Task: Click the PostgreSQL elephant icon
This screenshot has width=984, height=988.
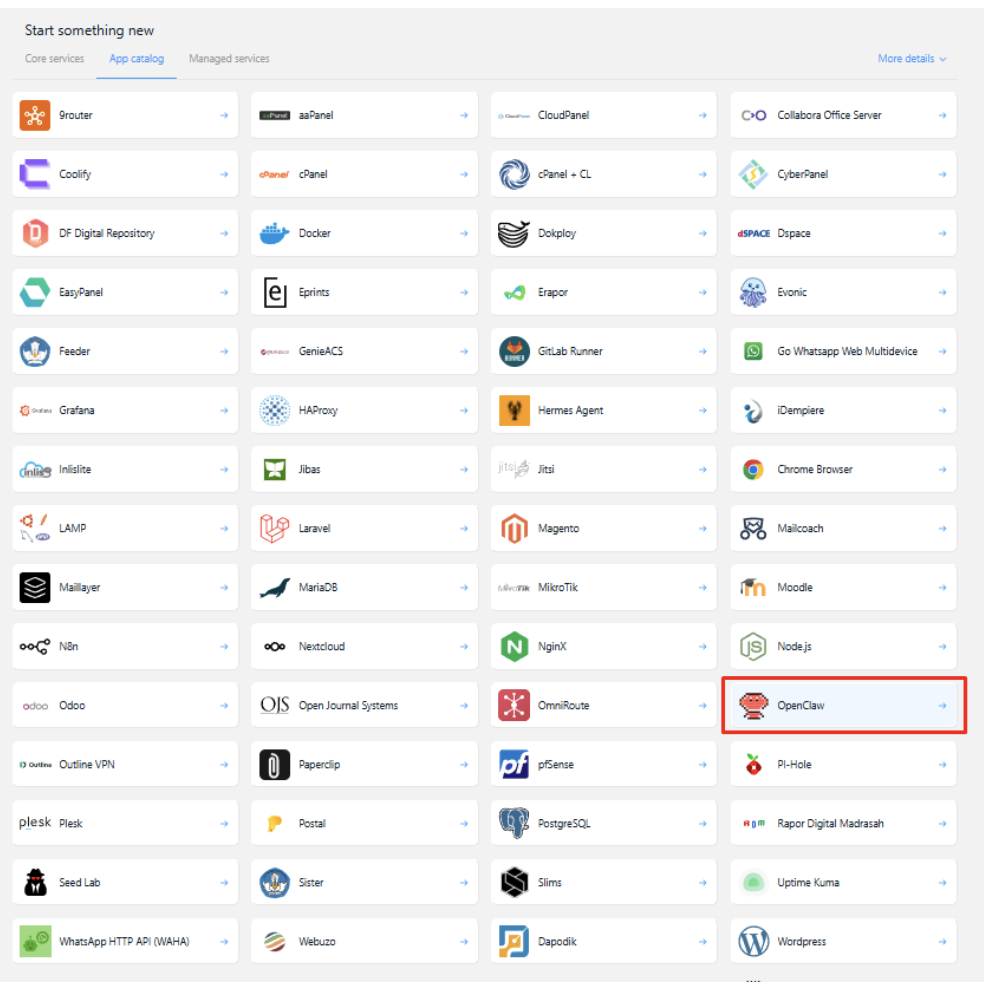Action: [x=514, y=824]
